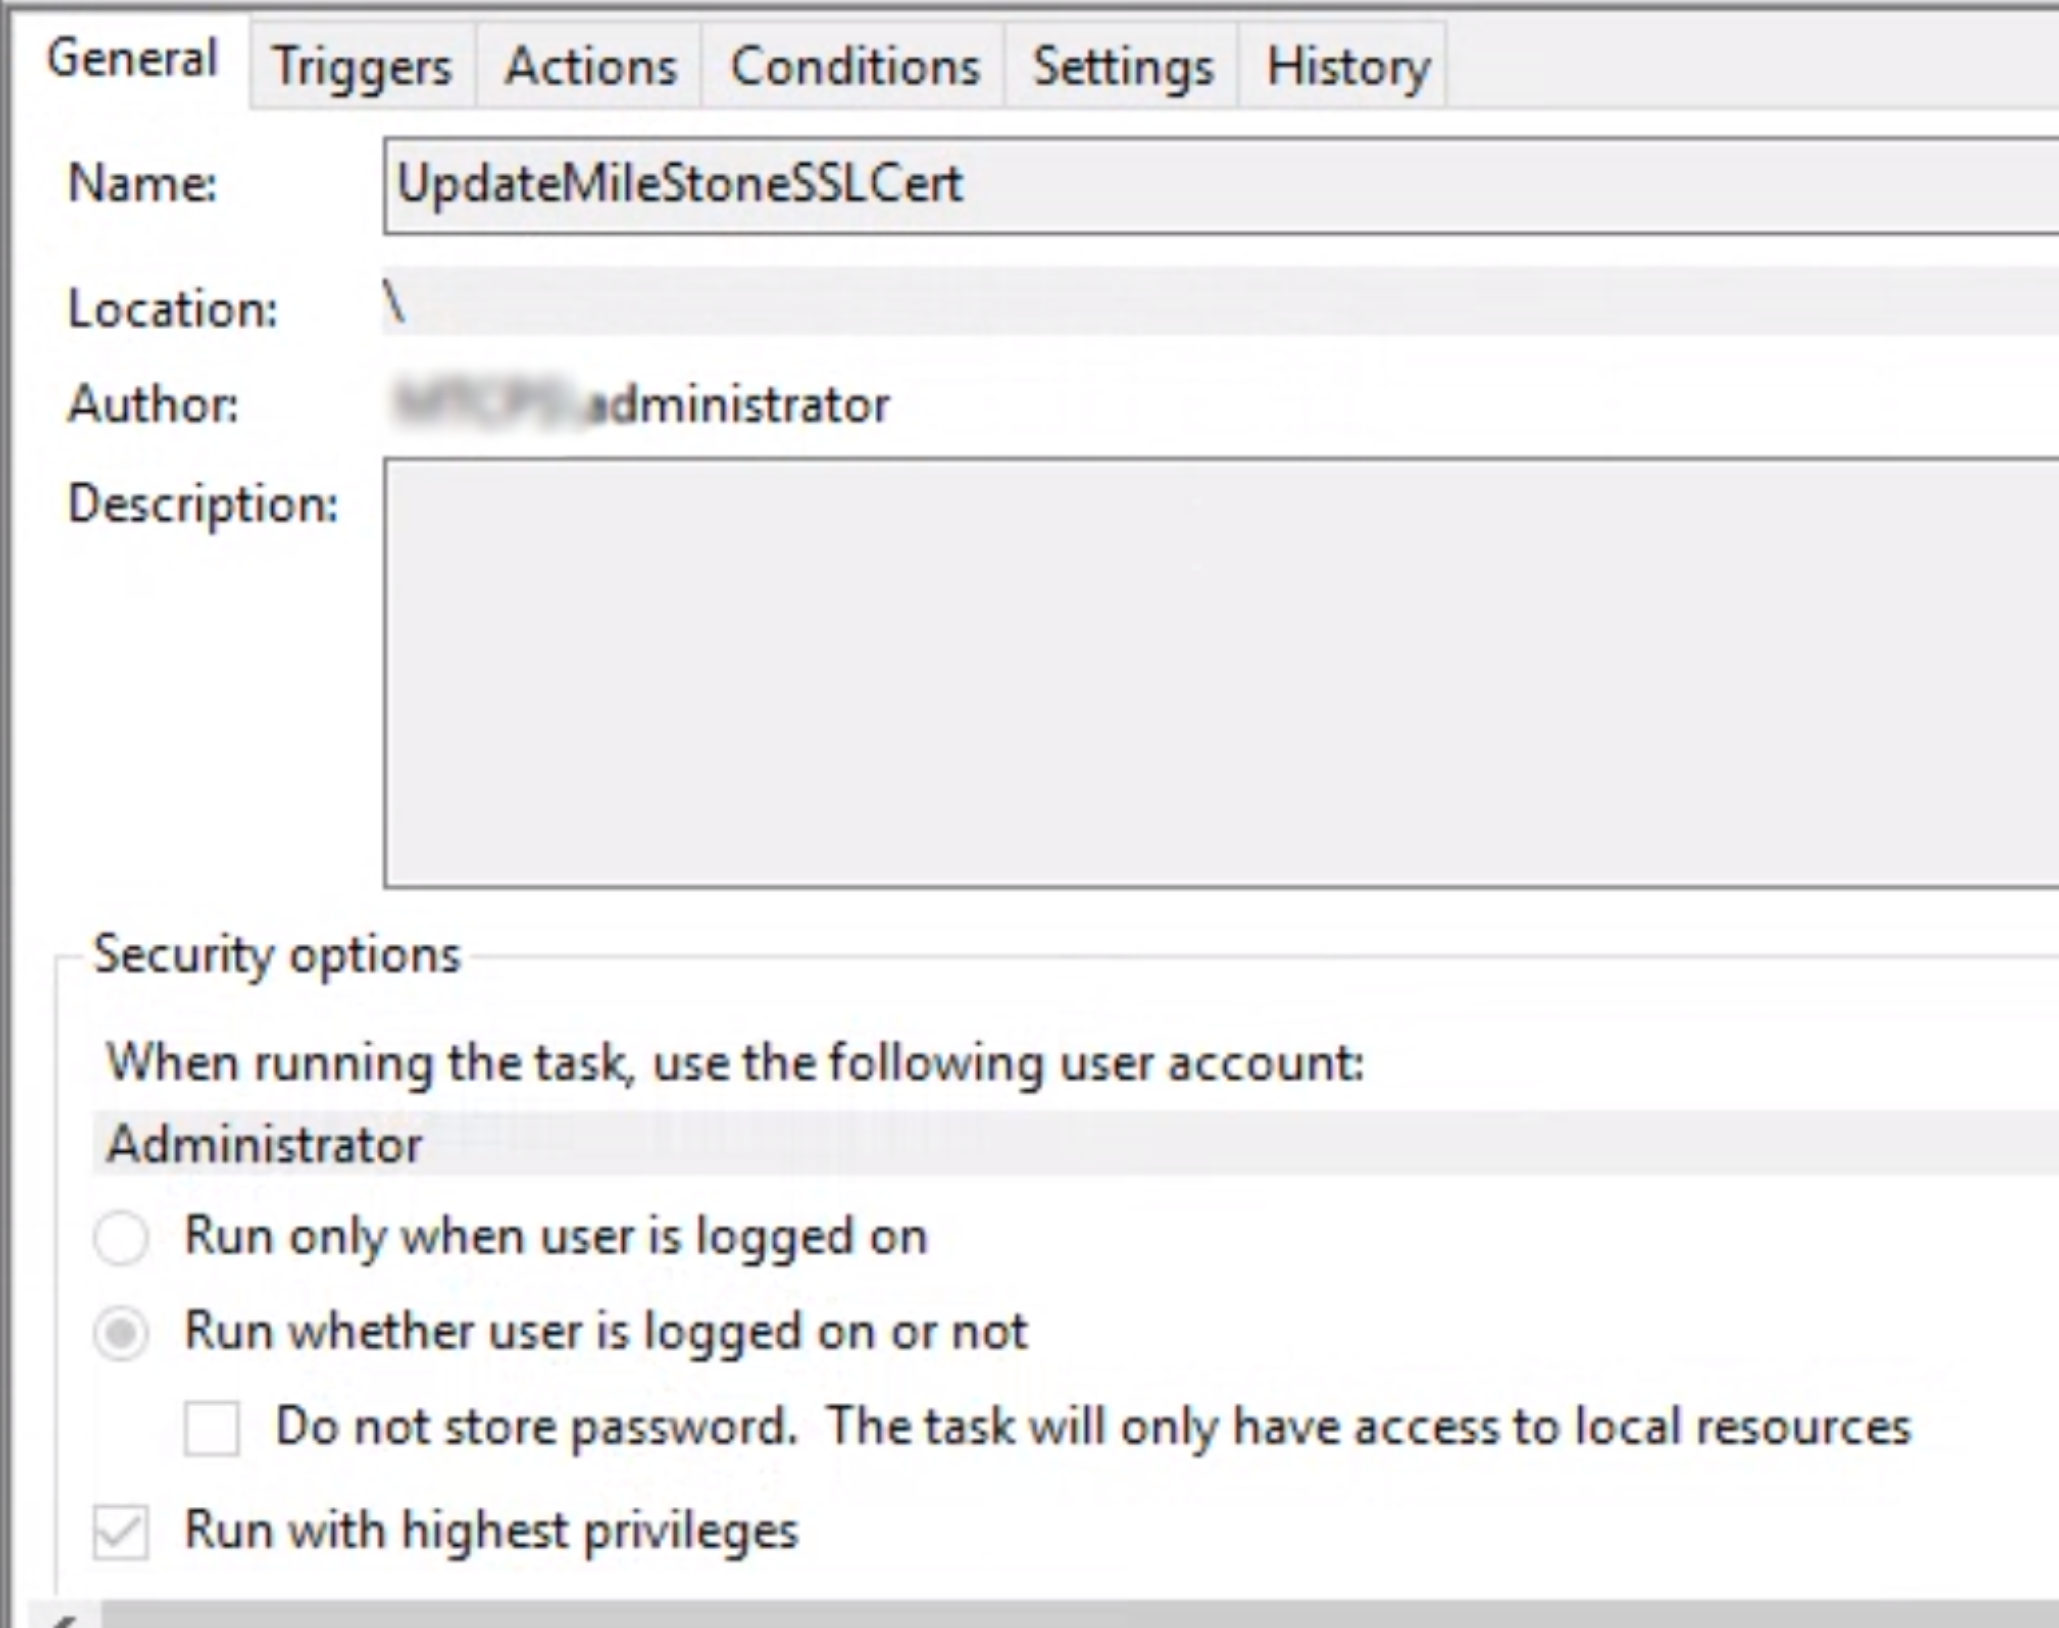Click the horizontal scrollbar thumb at bottom

(x=1080, y=1616)
